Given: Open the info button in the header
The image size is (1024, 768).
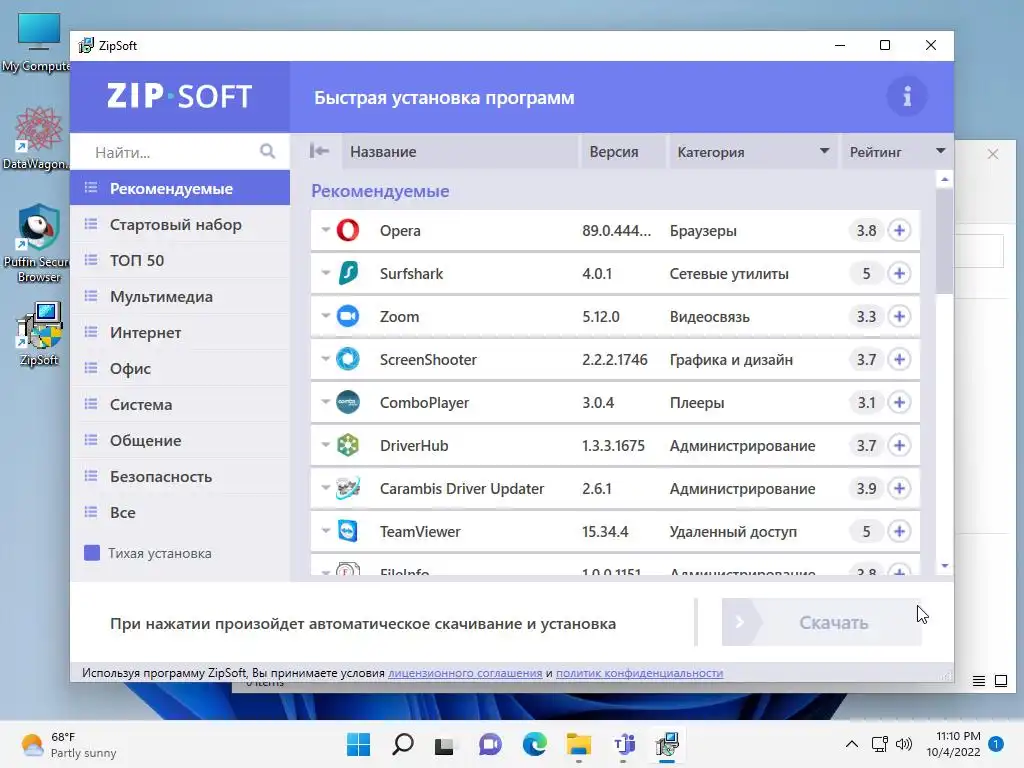Looking at the screenshot, I should (906, 97).
